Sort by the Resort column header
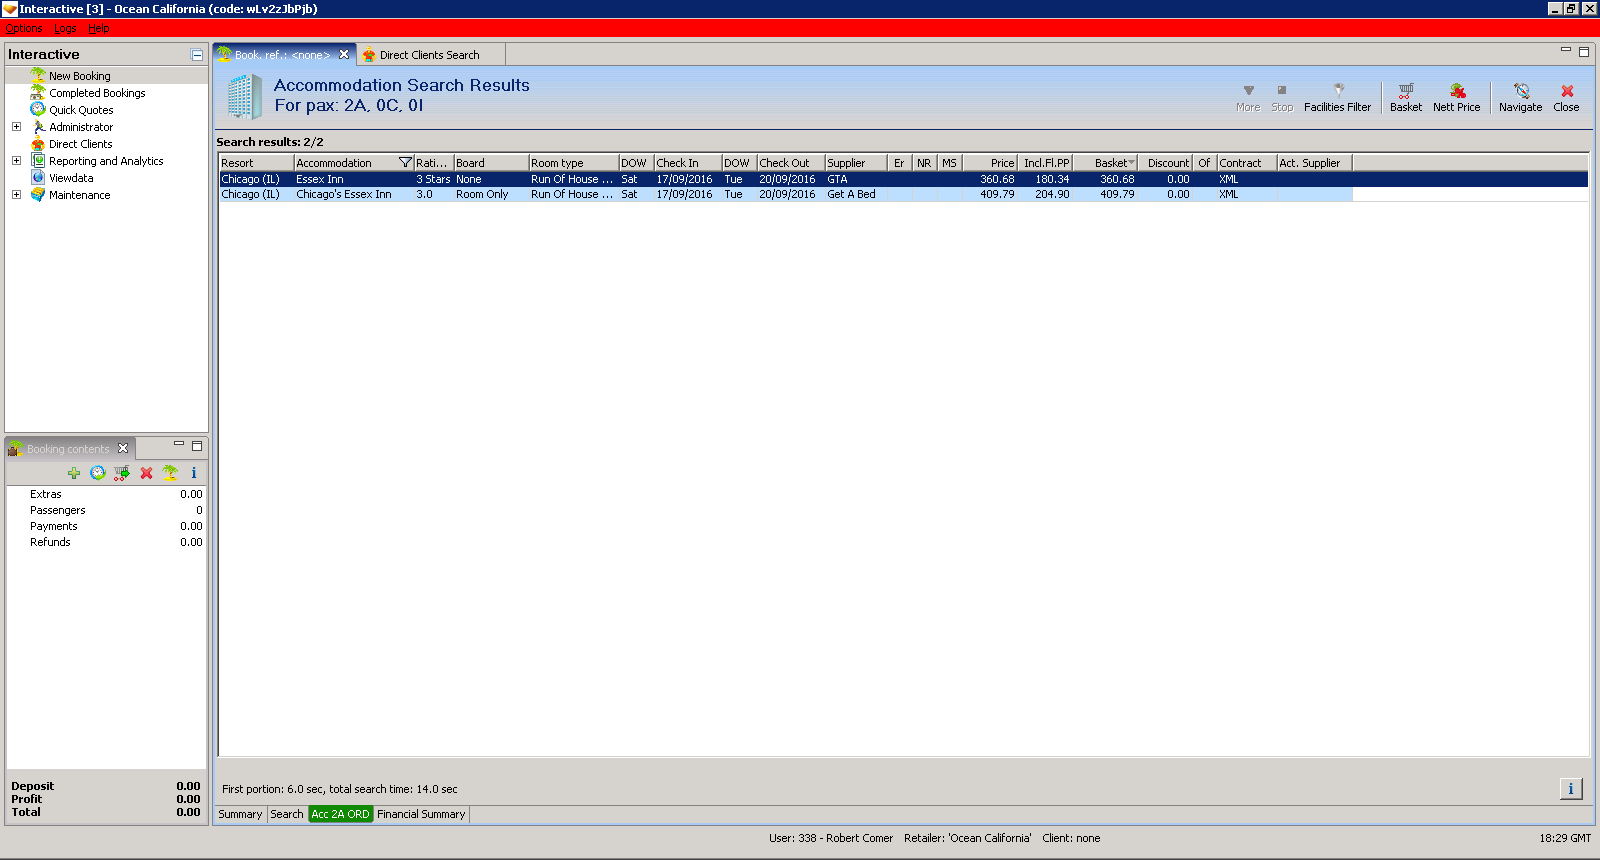 pyautogui.click(x=256, y=163)
